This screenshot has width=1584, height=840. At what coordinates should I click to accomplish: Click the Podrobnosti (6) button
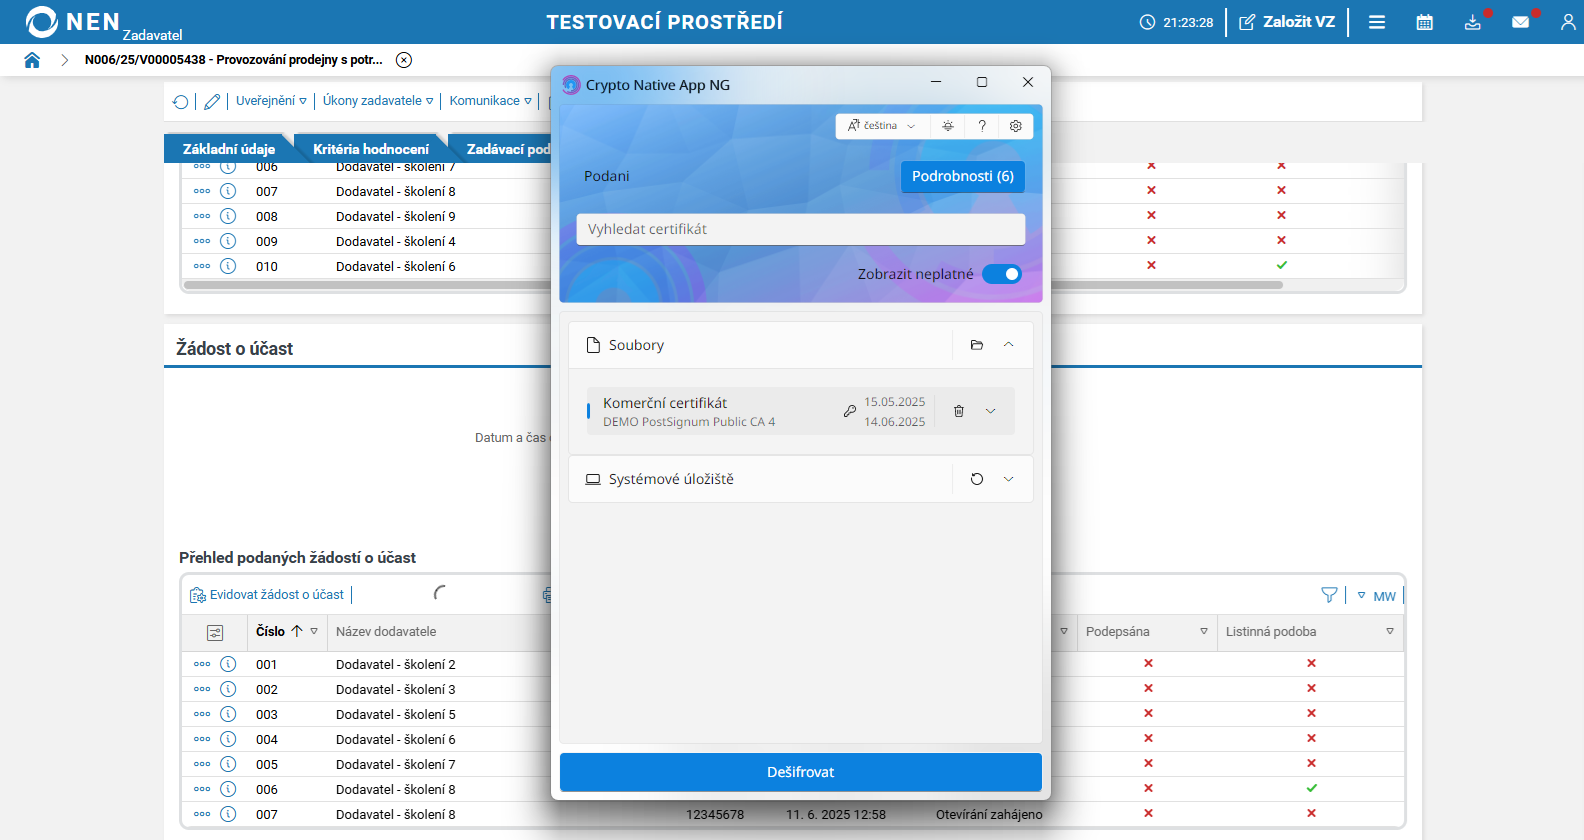point(963,176)
